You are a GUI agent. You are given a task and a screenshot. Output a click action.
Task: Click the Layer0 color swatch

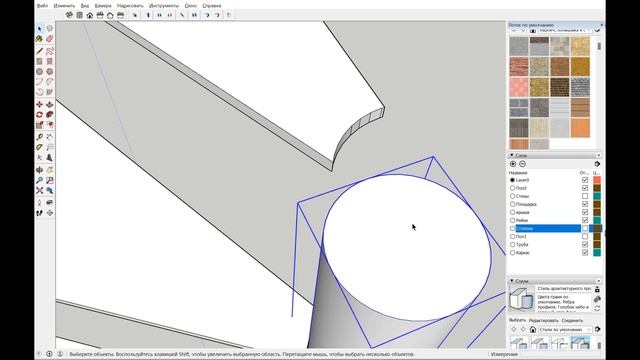coord(597,180)
